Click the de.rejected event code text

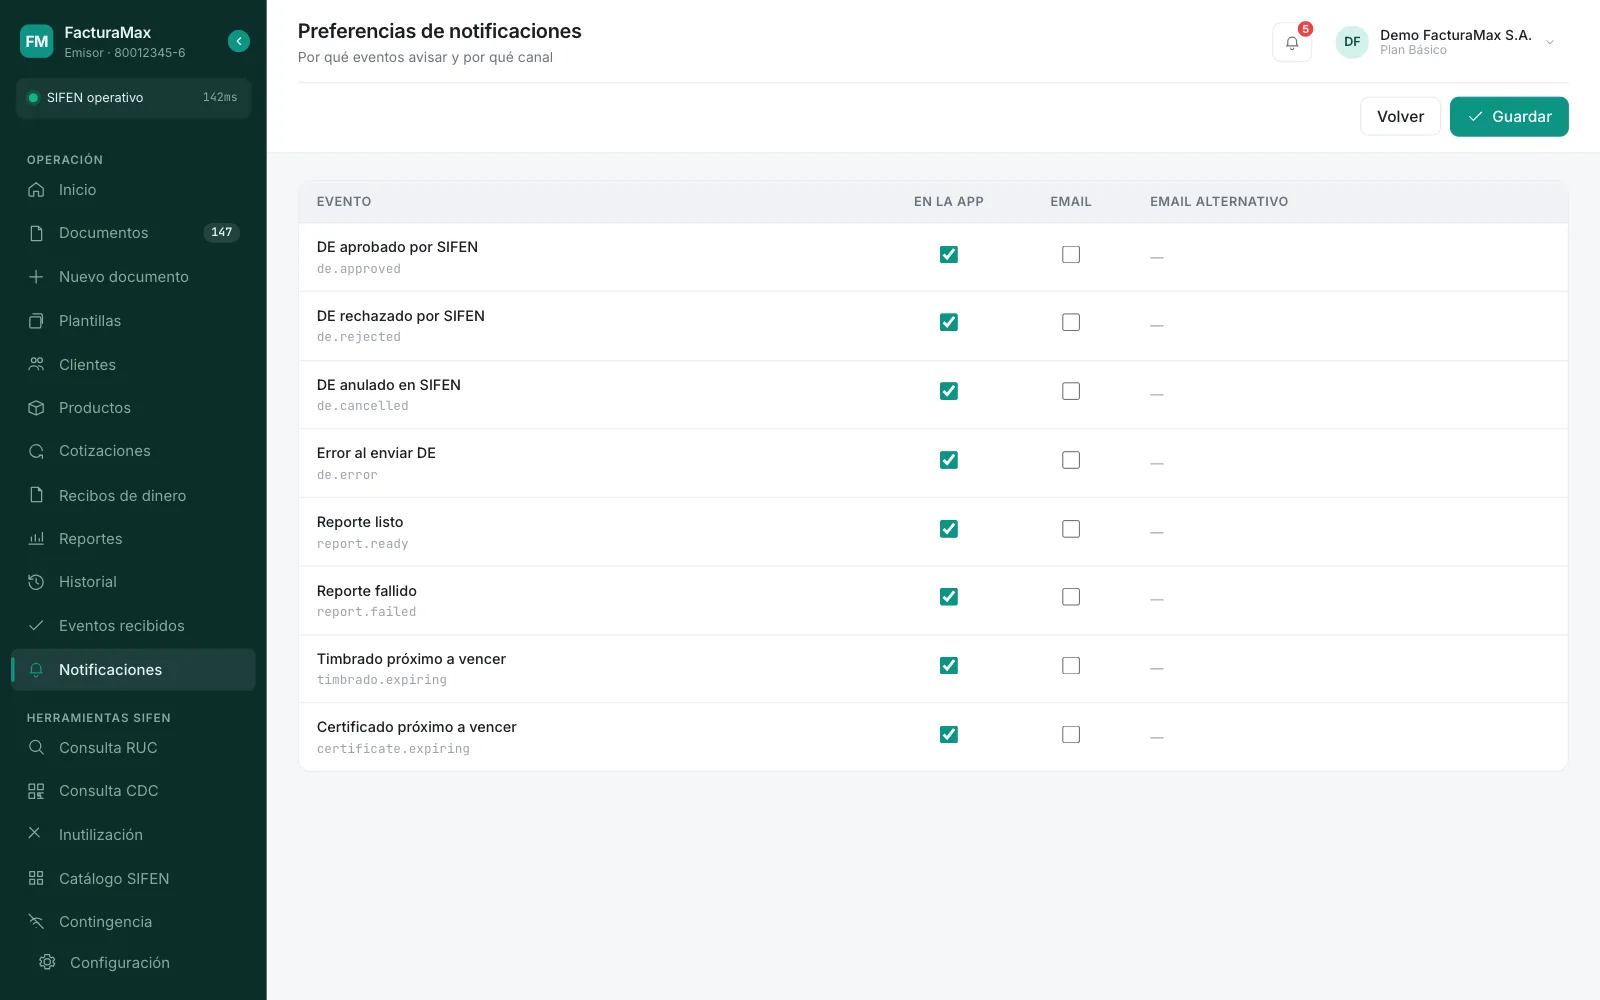[x=359, y=338]
